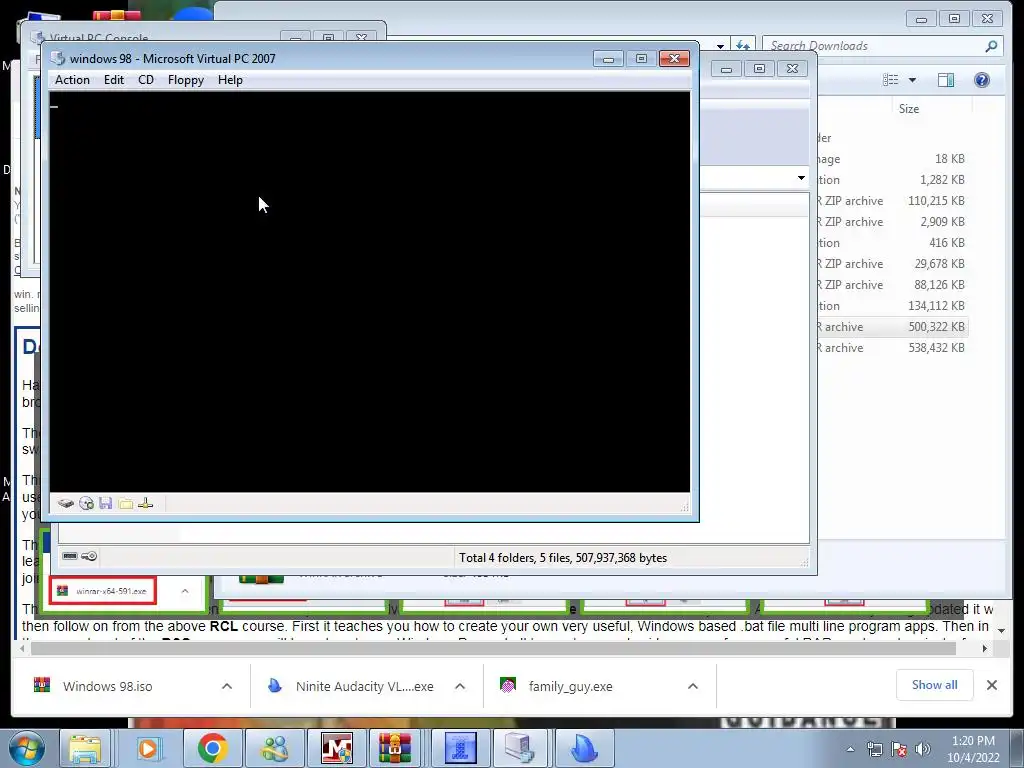The height and width of the screenshot is (768, 1024).
Task: Click the floppy disk status icon
Action: pyautogui.click(x=106, y=503)
